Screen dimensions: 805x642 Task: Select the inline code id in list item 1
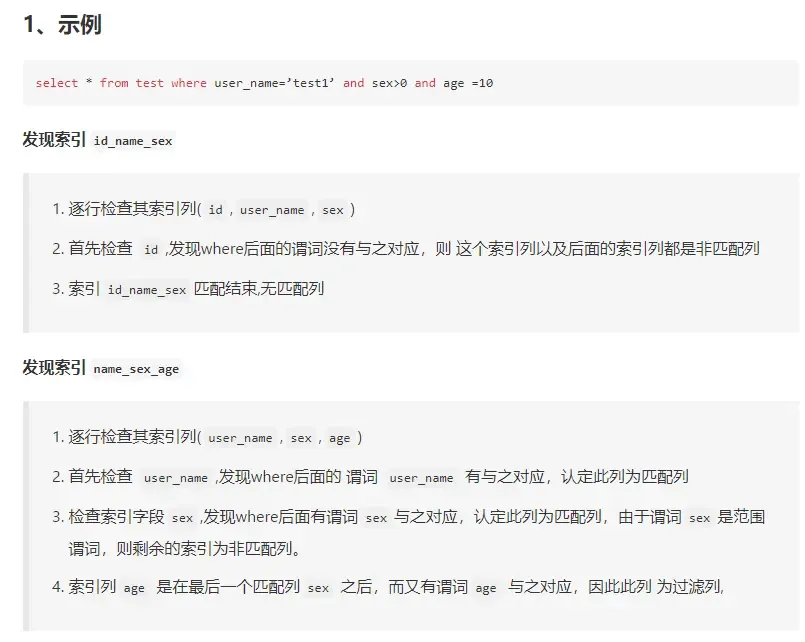215,209
